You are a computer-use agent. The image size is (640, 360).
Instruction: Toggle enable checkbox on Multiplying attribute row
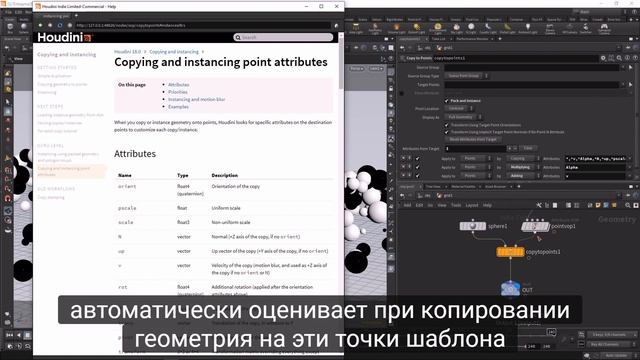coord(417,167)
